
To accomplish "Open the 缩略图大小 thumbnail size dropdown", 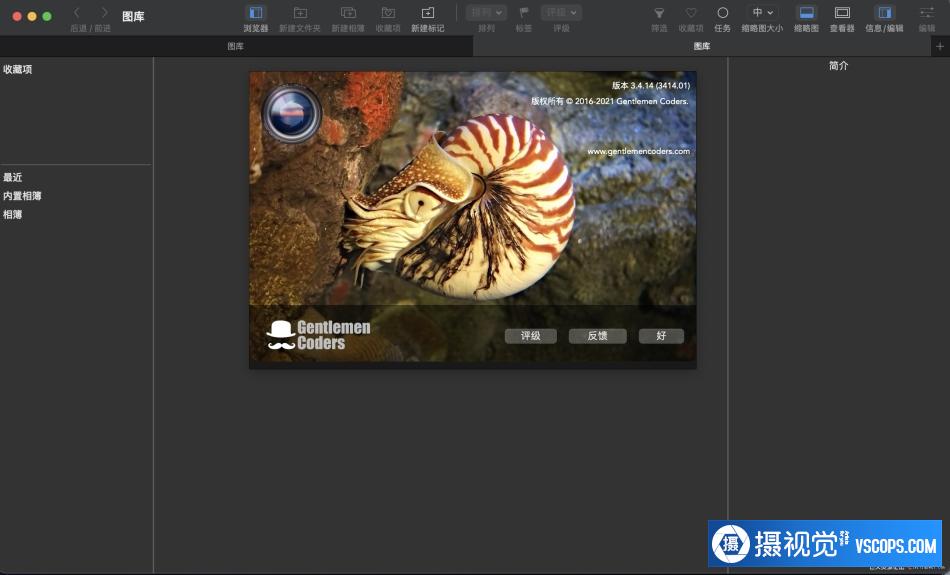I will click(762, 13).
